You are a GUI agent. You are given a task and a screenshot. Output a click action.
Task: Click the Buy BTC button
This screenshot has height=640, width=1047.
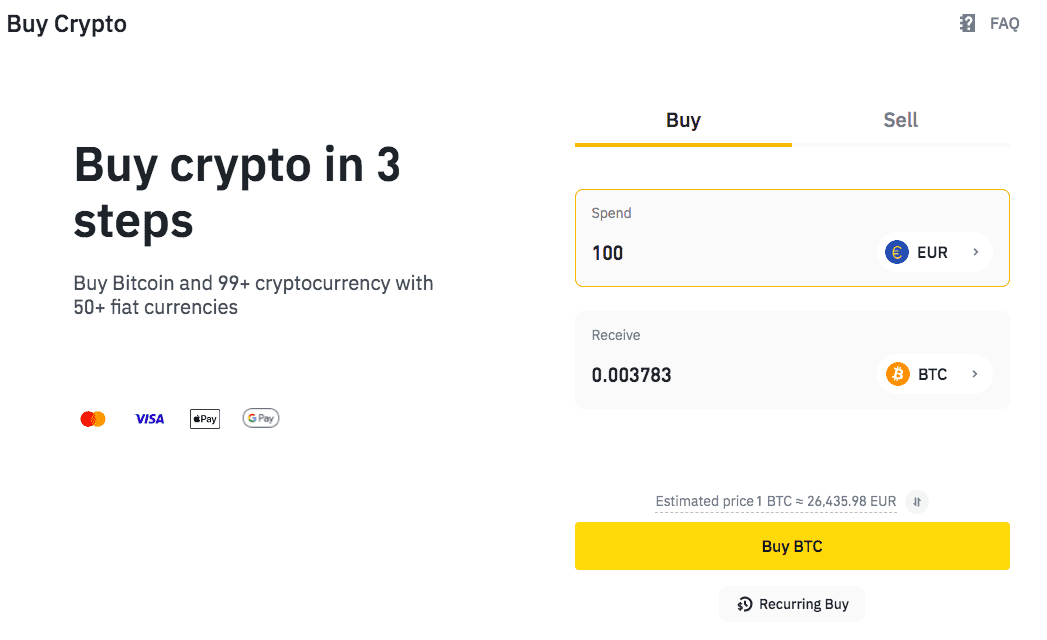tap(791, 546)
